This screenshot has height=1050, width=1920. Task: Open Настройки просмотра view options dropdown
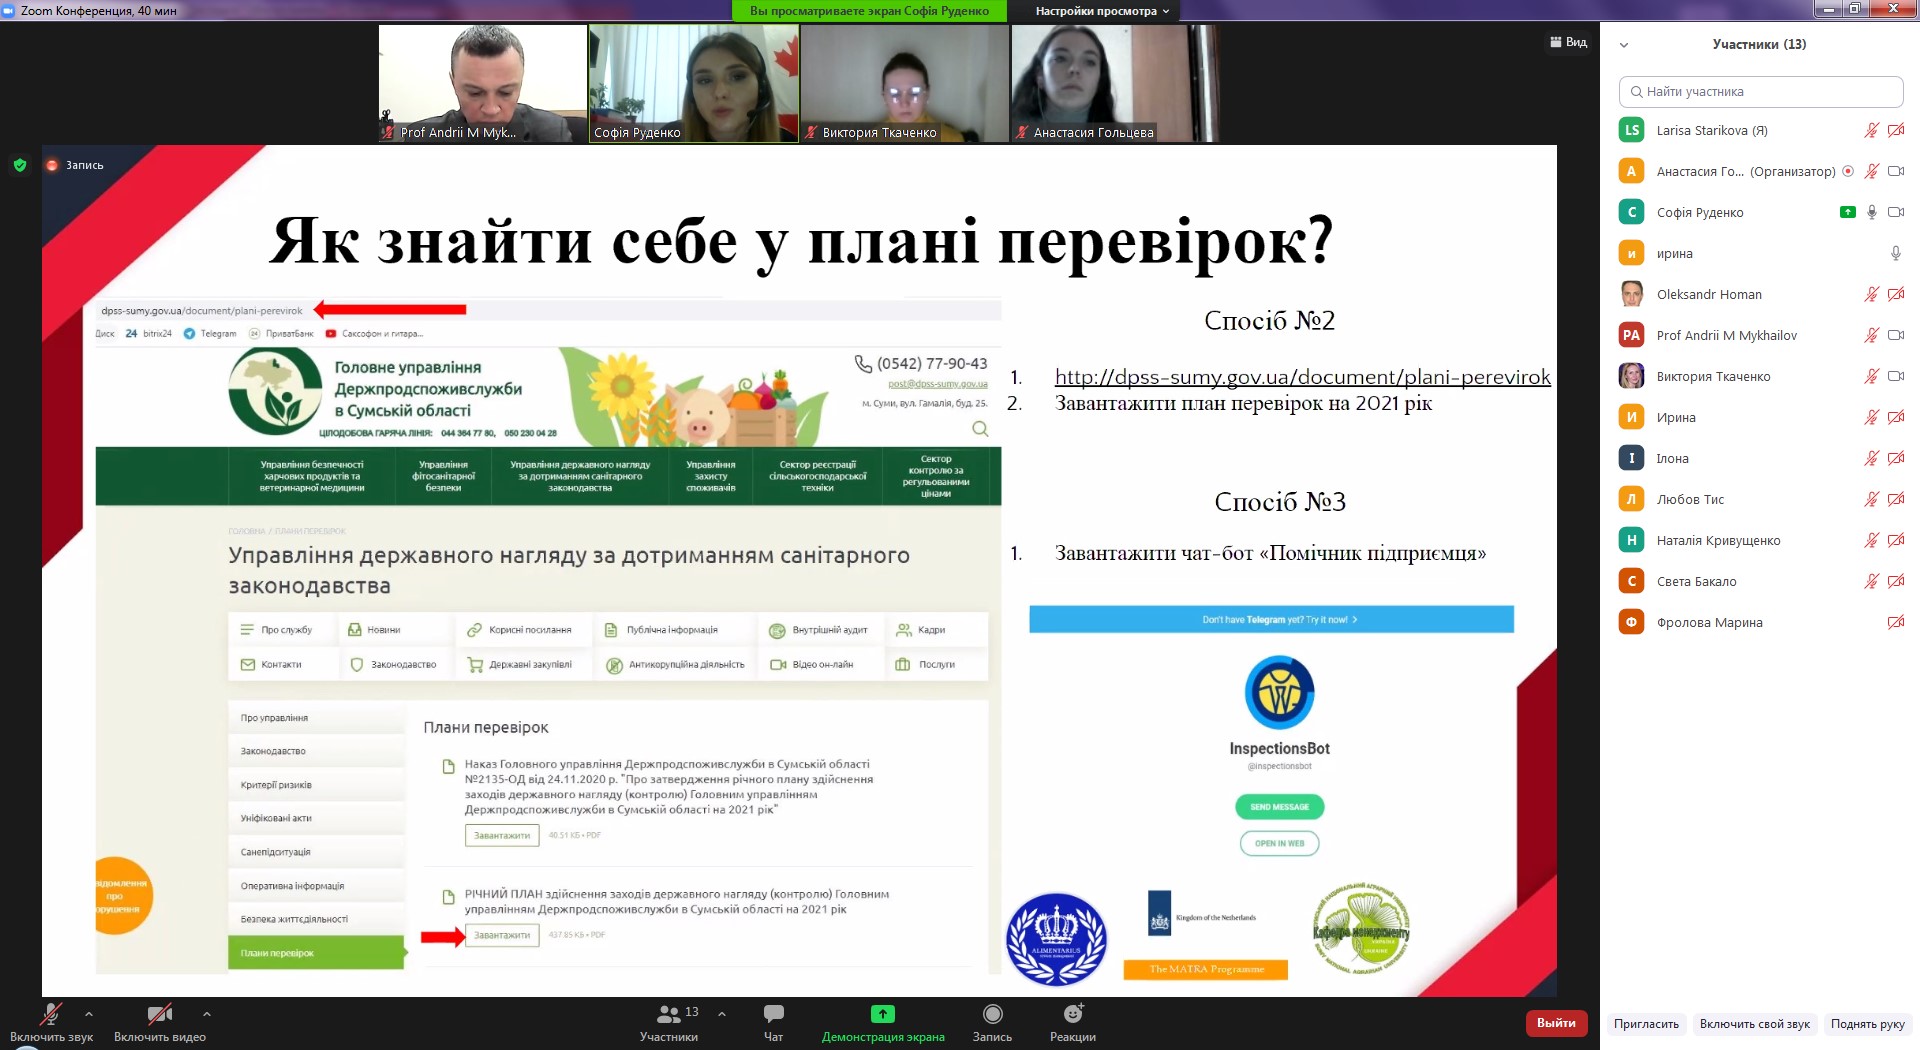(x=1102, y=11)
